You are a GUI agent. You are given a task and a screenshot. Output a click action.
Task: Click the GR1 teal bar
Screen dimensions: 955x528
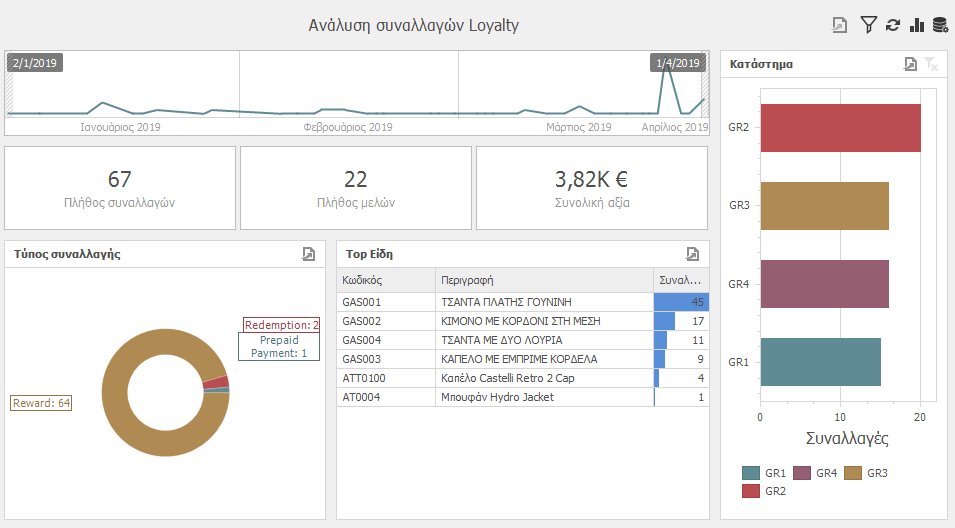coord(820,362)
